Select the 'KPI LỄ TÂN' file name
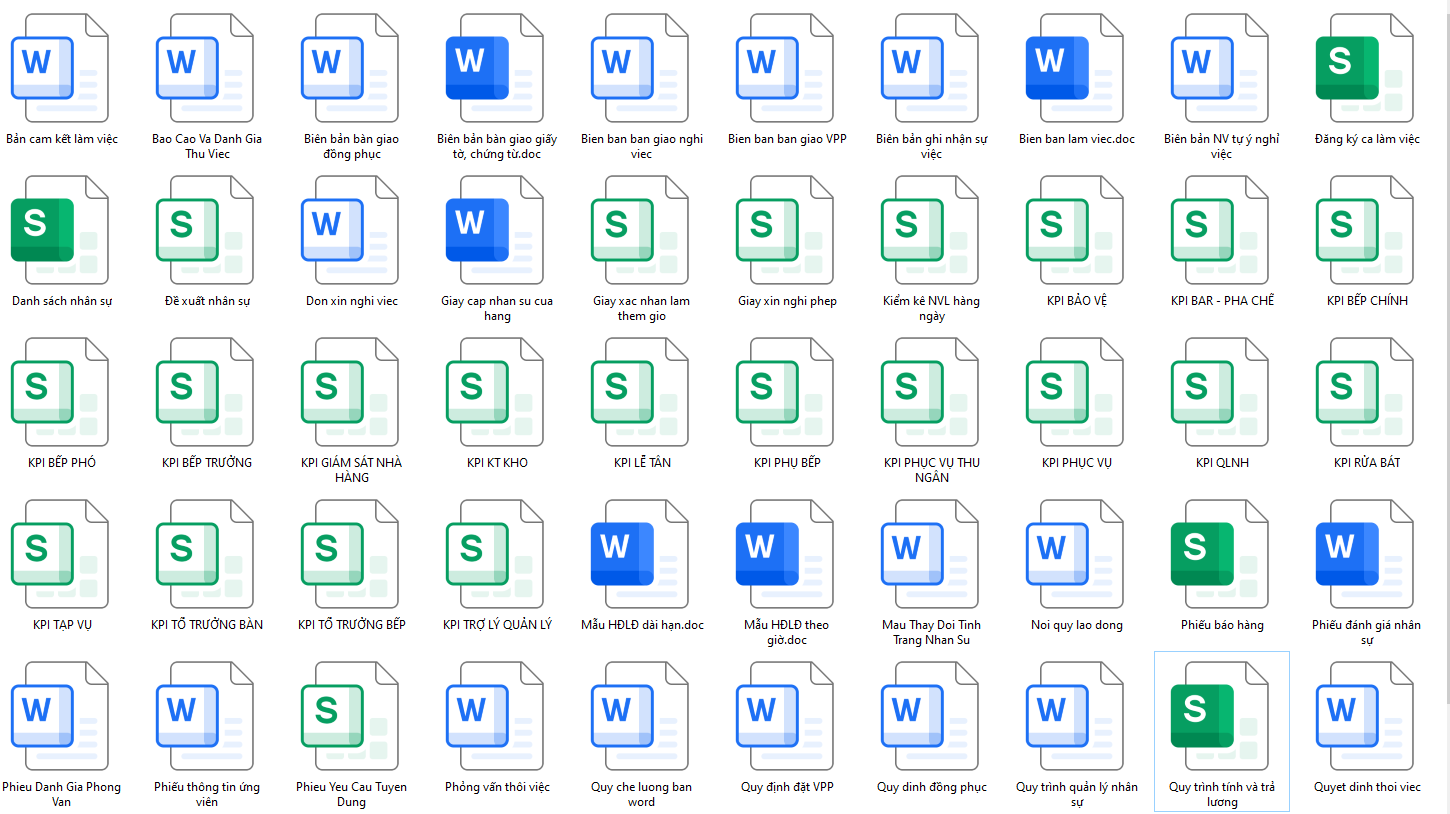The width and height of the screenshot is (1450, 814). [x=642, y=463]
